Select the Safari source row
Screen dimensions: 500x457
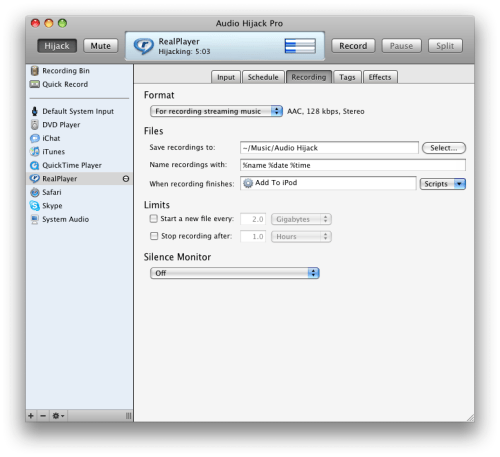tap(79, 192)
